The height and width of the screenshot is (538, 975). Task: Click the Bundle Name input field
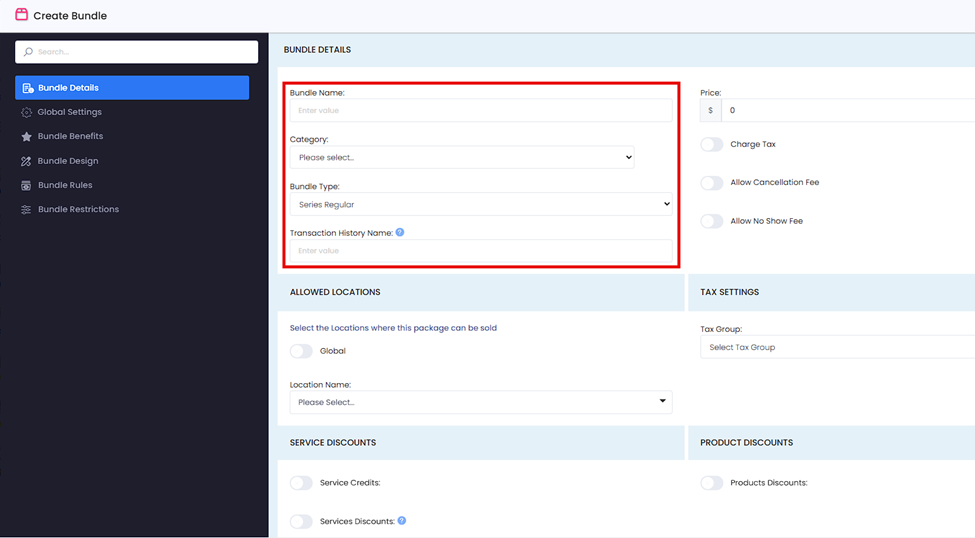click(481, 111)
